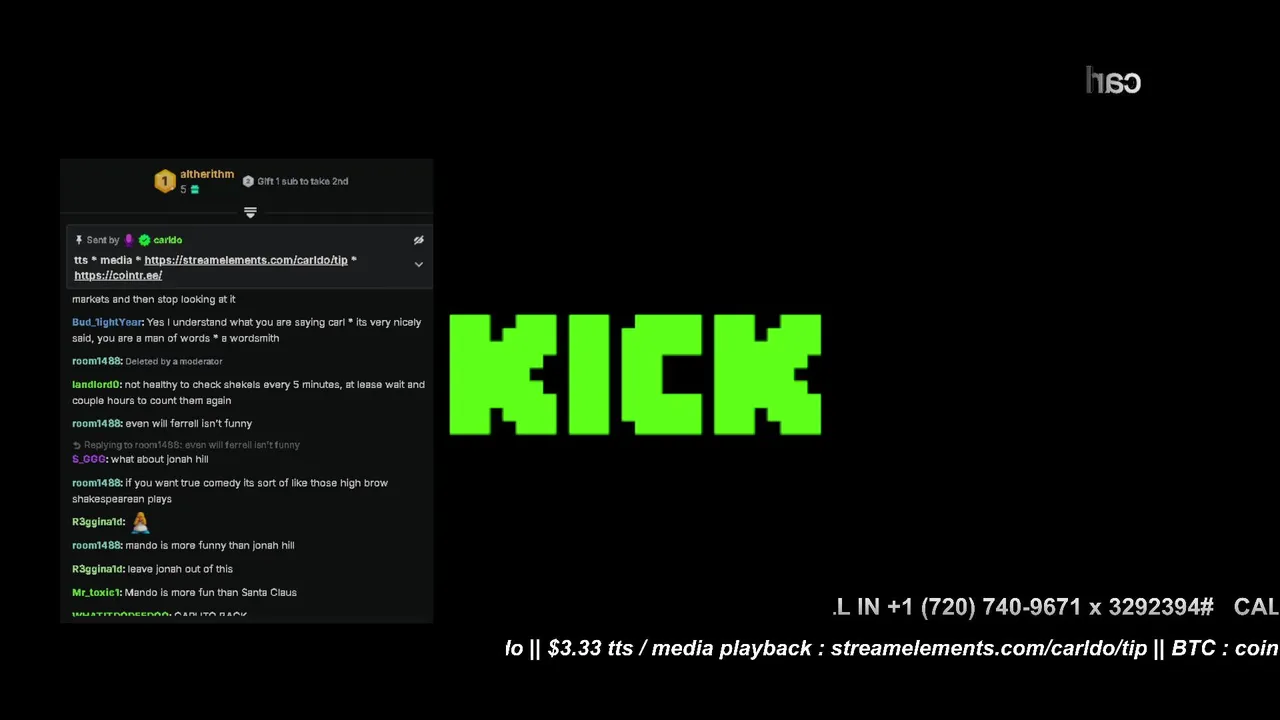Screen dimensions: 1280x720
Task: Click the silver rank 2 badge
Action: [x=248, y=181]
